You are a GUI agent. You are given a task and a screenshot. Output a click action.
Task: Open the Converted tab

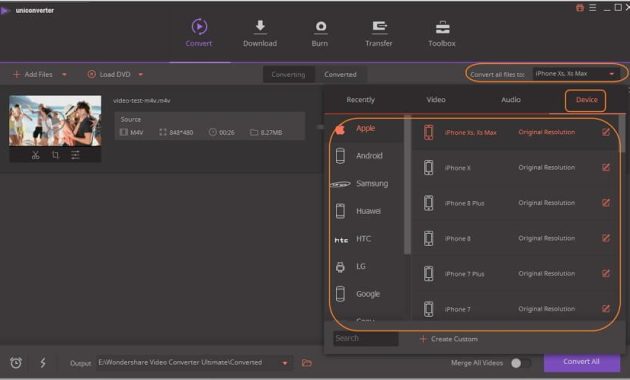(340, 75)
